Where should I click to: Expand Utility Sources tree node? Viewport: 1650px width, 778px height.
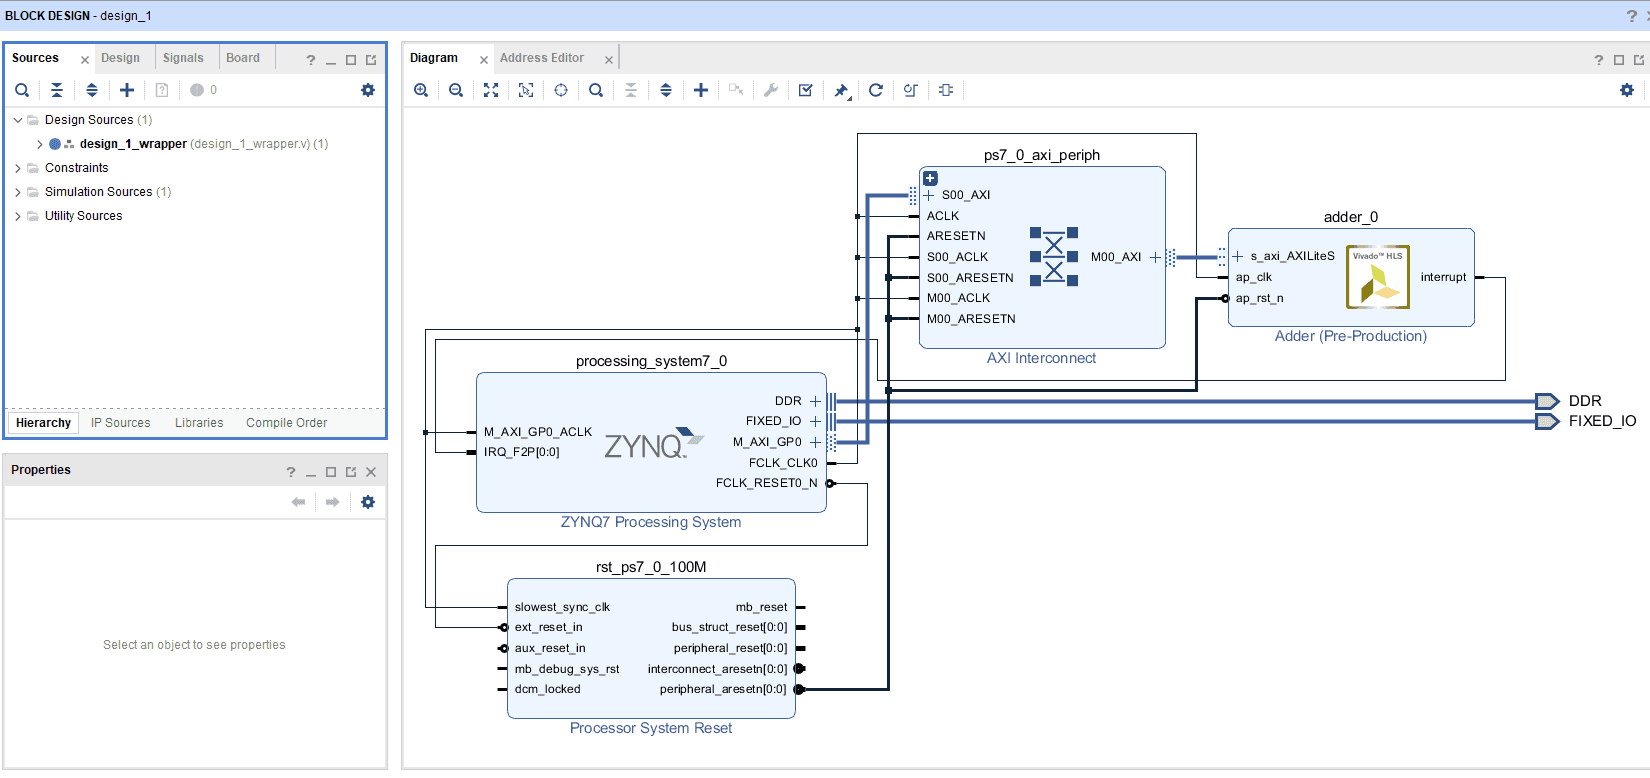[x=18, y=216]
